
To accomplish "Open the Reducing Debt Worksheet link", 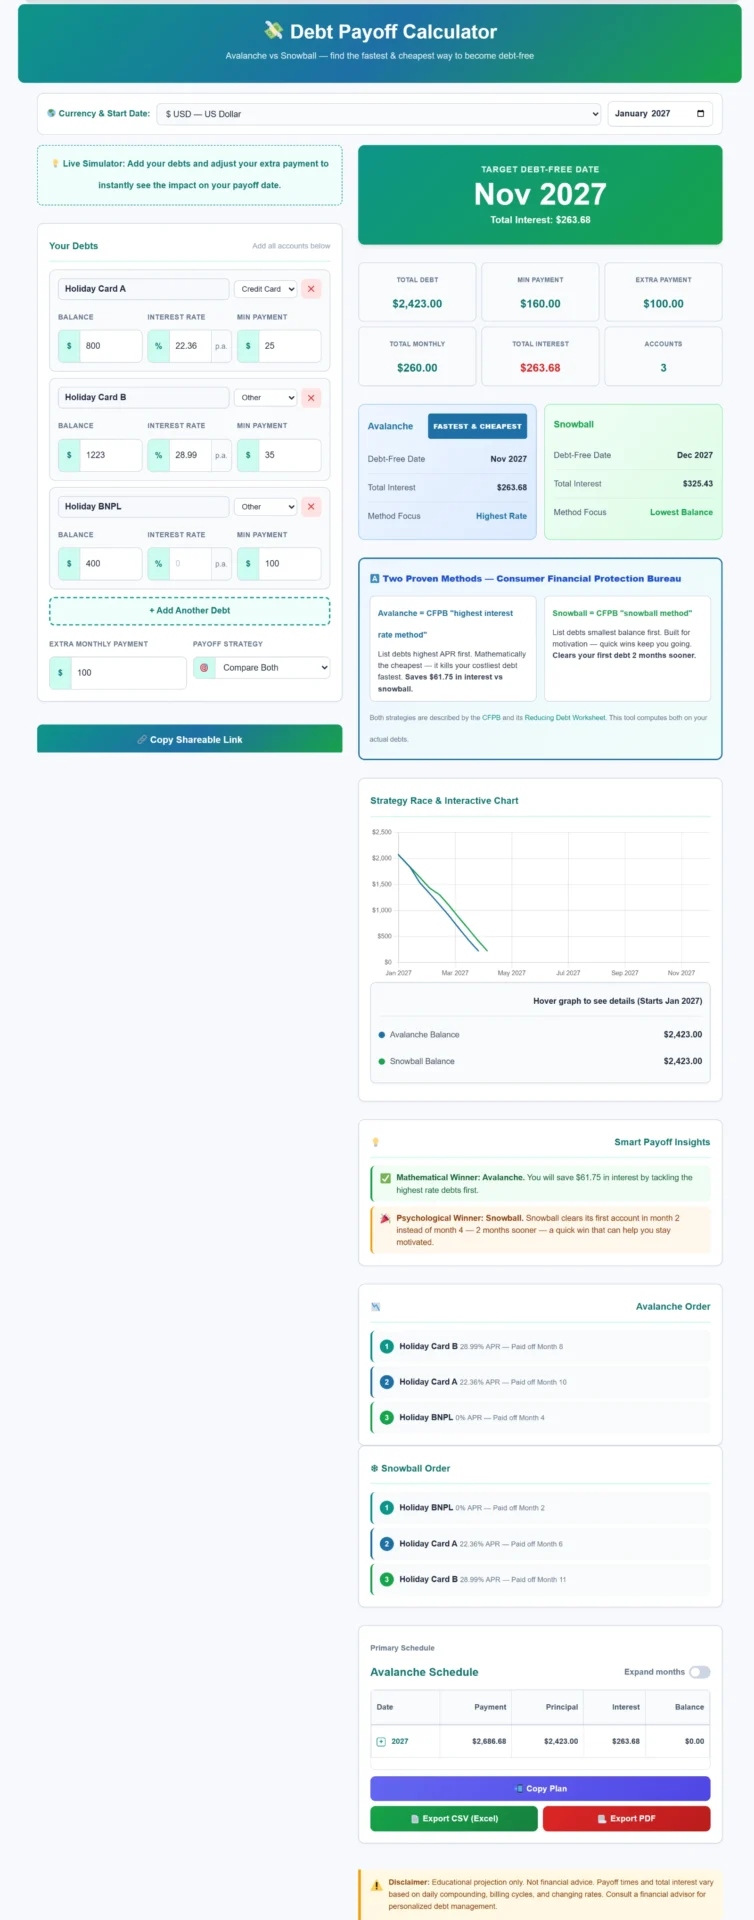I will pos(565,718).
